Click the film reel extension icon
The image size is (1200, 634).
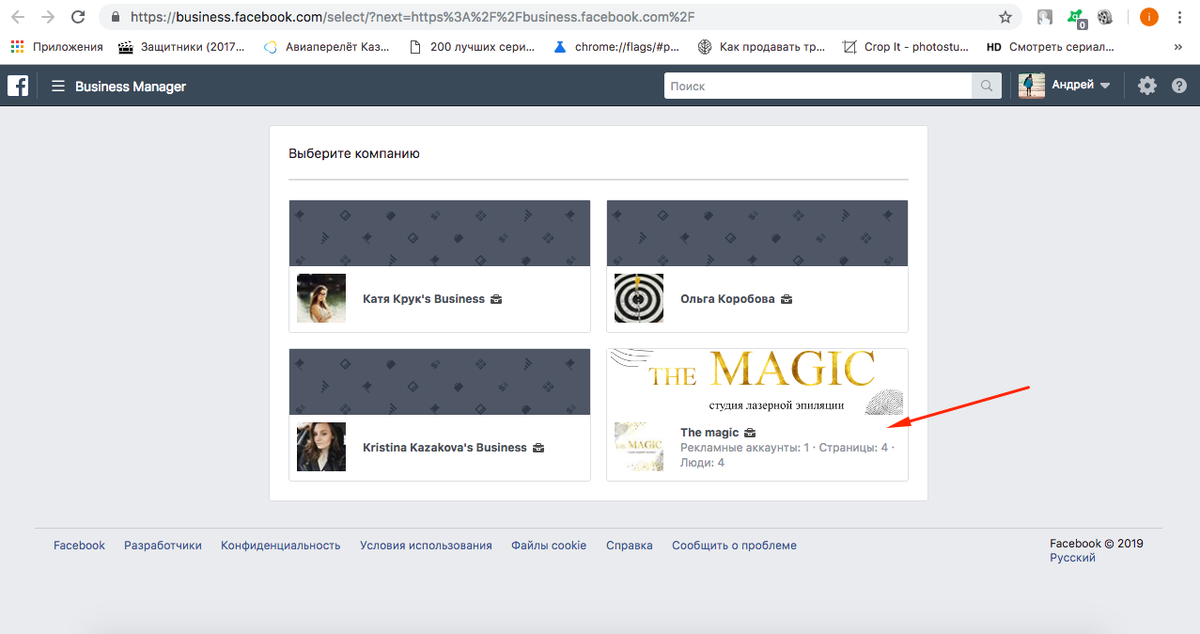[x=1105, y=17]
